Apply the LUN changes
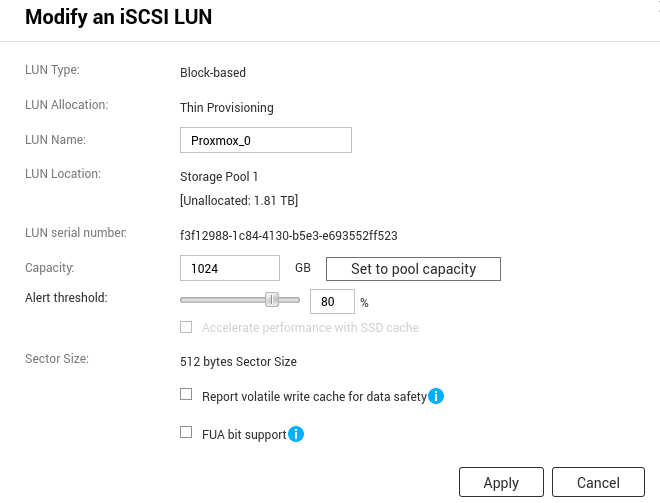This screenshot has width=660, height=503. coord(501,482)
